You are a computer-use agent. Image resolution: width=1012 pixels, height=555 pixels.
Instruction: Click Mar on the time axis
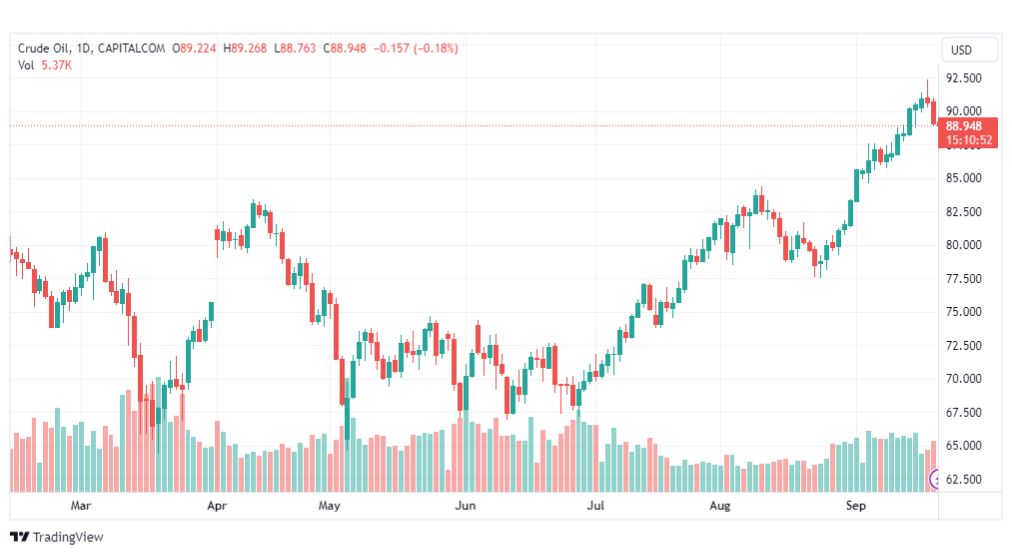(x=81, y=507)
